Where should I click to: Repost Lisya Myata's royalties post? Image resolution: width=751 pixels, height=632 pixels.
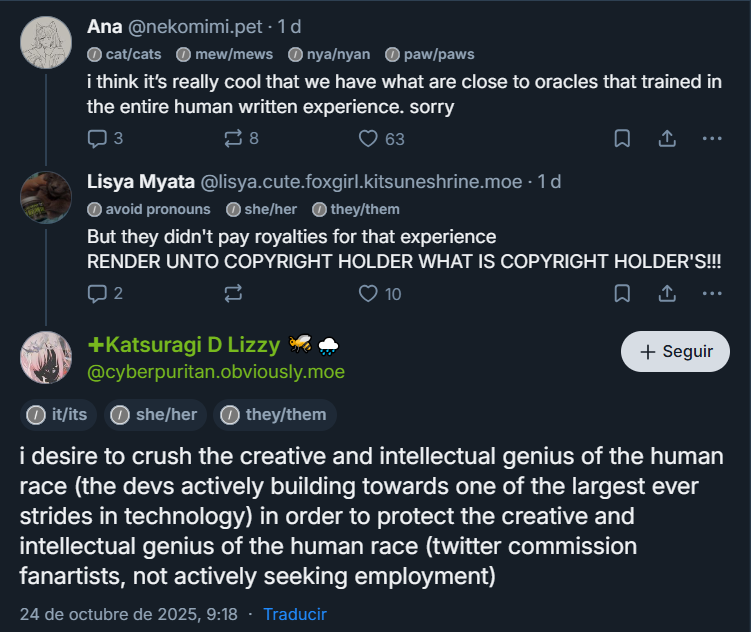coord(234,293)
